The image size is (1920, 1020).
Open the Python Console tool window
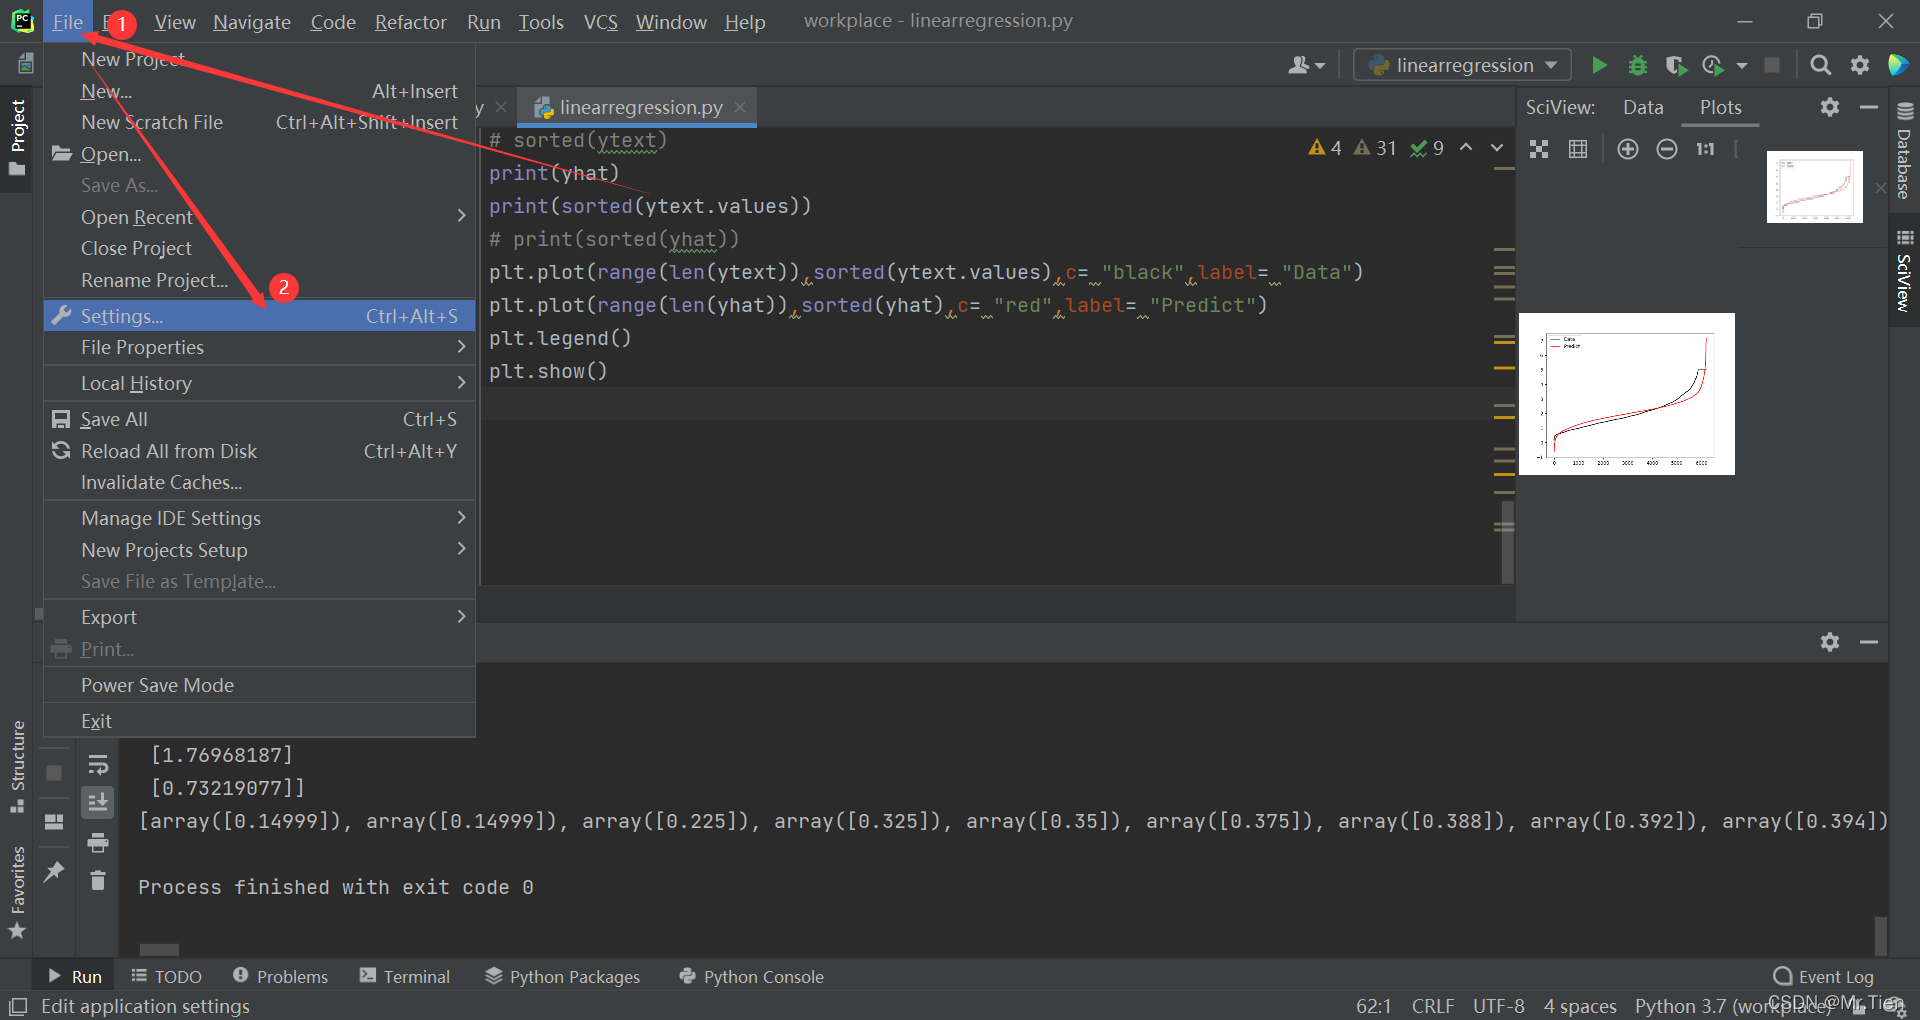(x=751, y=976)
